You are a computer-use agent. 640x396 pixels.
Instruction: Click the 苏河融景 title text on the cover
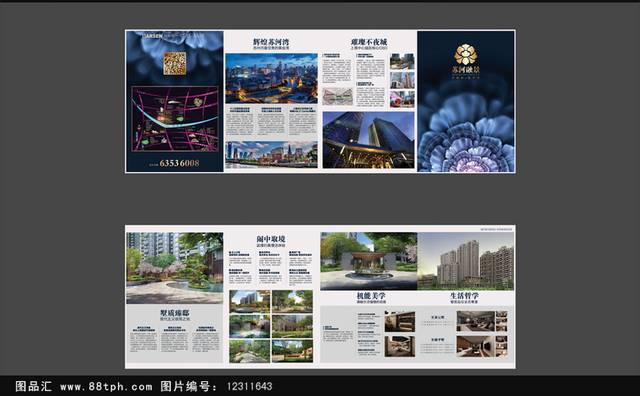(466, 70)
